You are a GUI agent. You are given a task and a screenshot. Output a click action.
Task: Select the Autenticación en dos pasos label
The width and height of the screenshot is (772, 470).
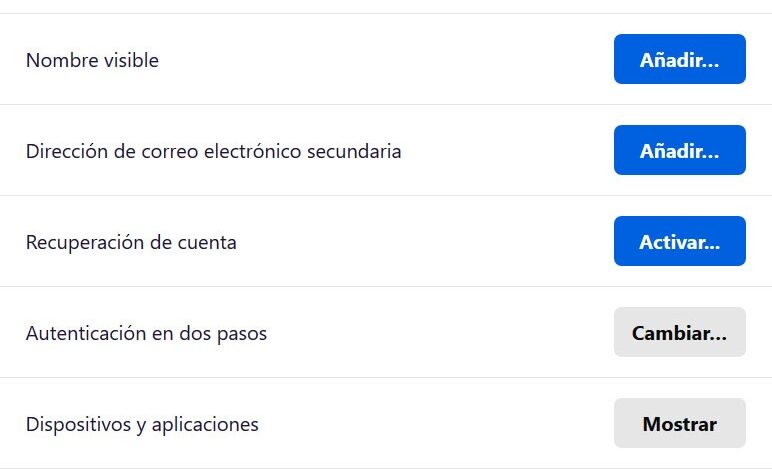click(146, 334)
